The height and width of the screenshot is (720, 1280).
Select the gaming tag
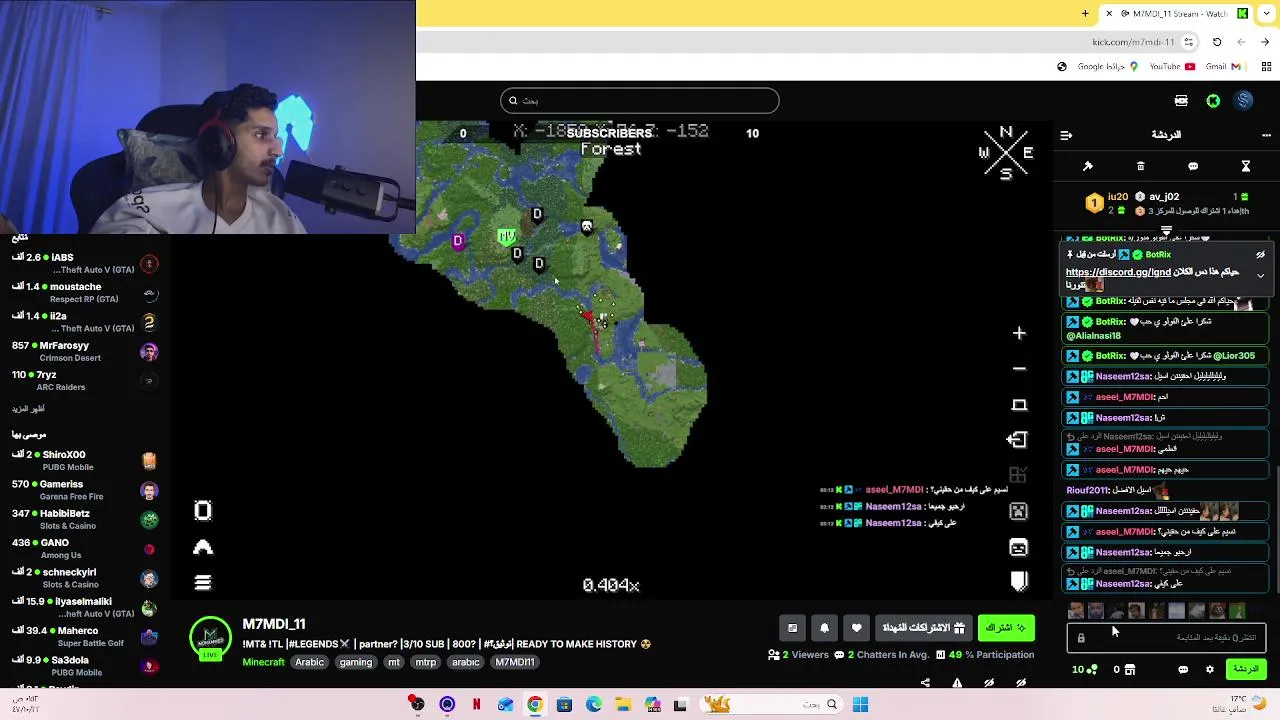(355, 662)
